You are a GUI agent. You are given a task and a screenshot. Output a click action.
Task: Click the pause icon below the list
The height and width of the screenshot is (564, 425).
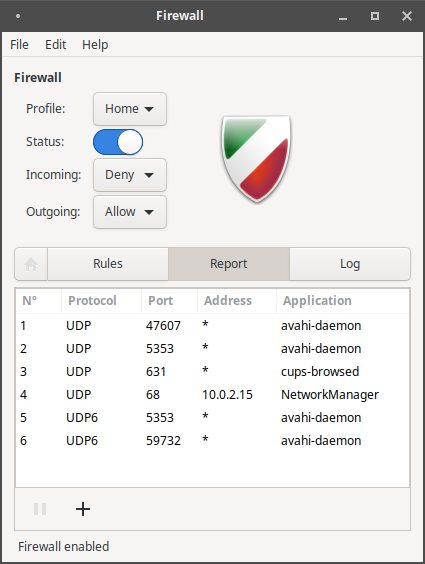40,509
